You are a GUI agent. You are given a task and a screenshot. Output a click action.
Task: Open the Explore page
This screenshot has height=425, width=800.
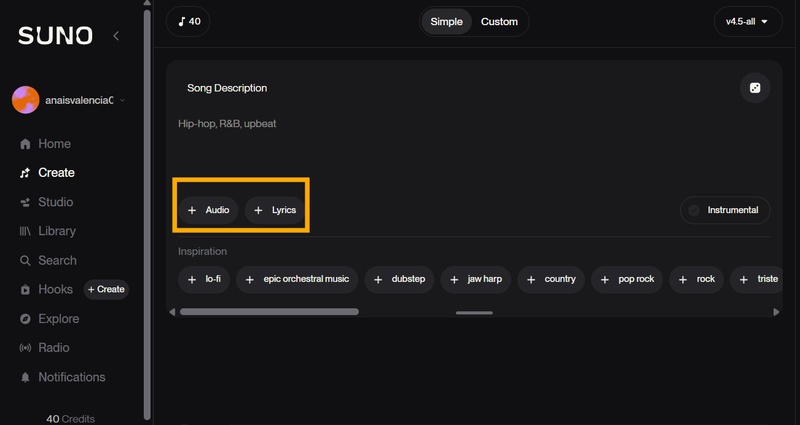click(x=58, y=319)
